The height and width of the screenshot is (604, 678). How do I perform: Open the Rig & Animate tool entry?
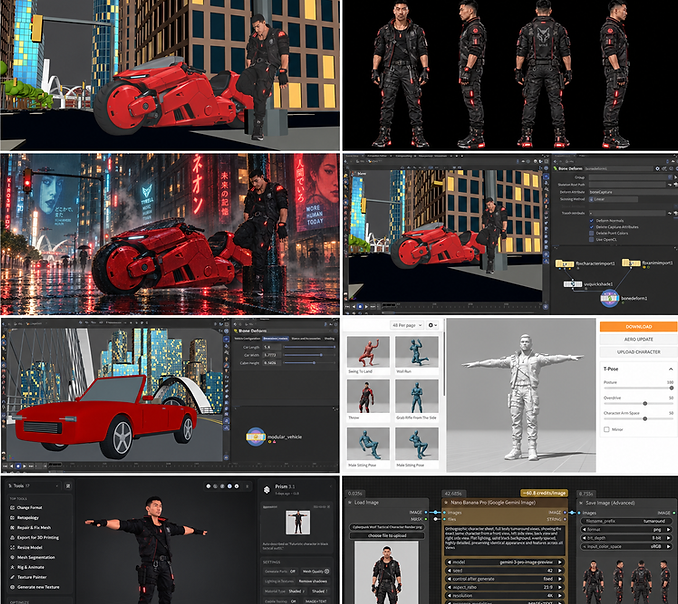(30, 567)
